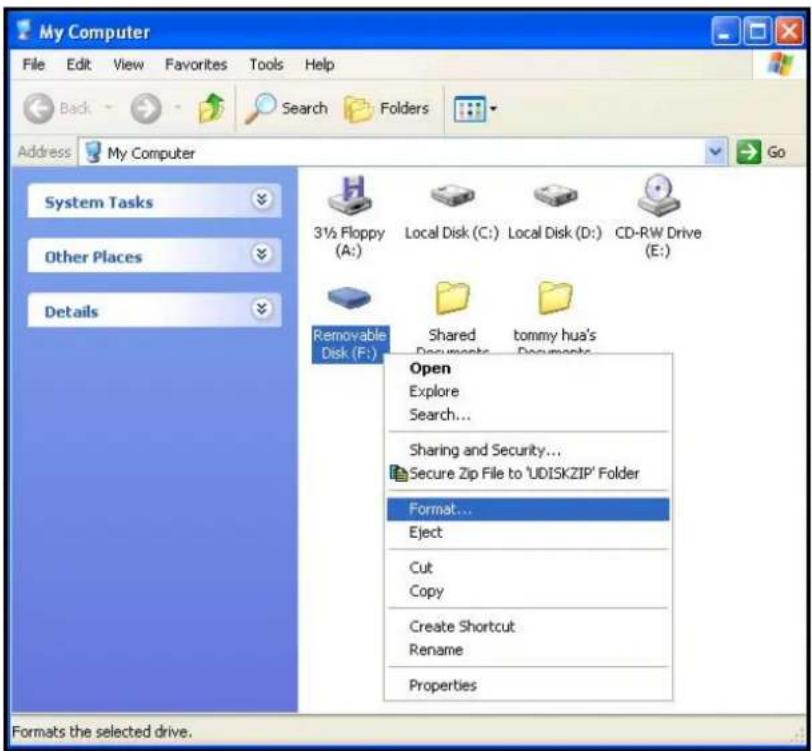Image resolution: width=812 pixels, height=751 pixels.
Task: Open the Edit menu
Action: pyautogui.click(x=79, y=64)
